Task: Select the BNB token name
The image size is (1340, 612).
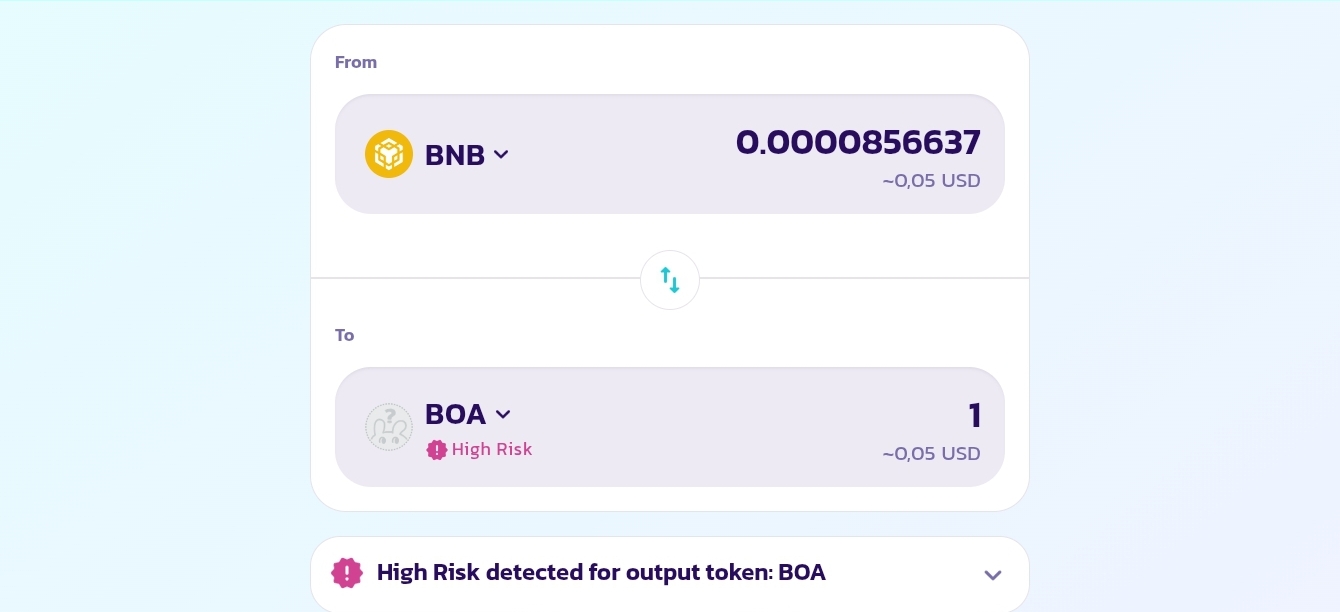Action: 455,155
